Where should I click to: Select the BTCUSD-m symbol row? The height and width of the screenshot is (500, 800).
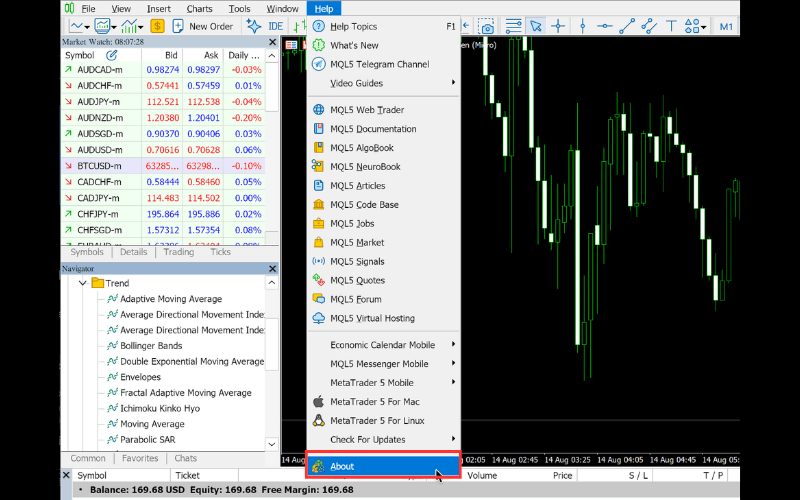click(163, 166)
